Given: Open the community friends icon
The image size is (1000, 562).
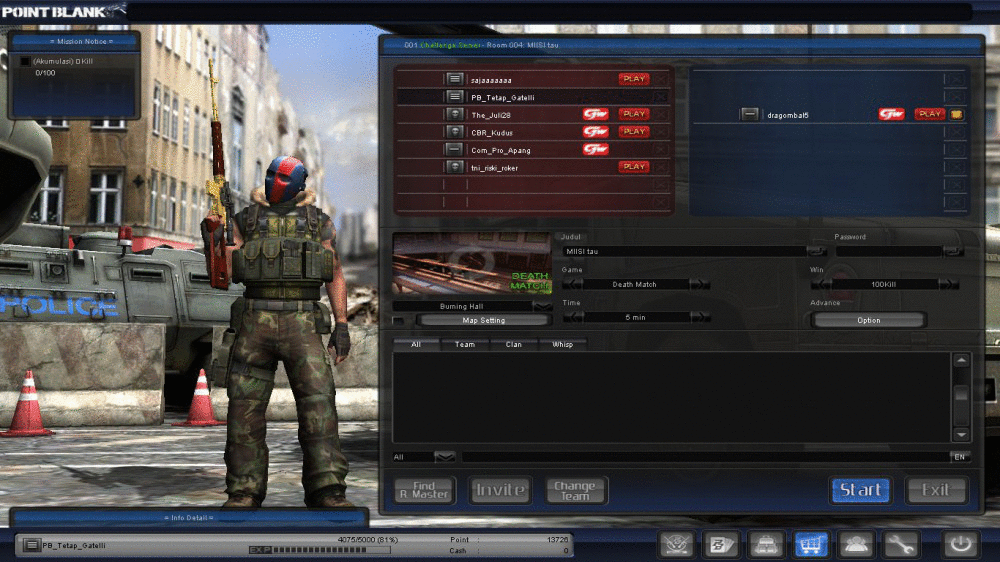Looking at the screenshot, I should coord(856,545).
